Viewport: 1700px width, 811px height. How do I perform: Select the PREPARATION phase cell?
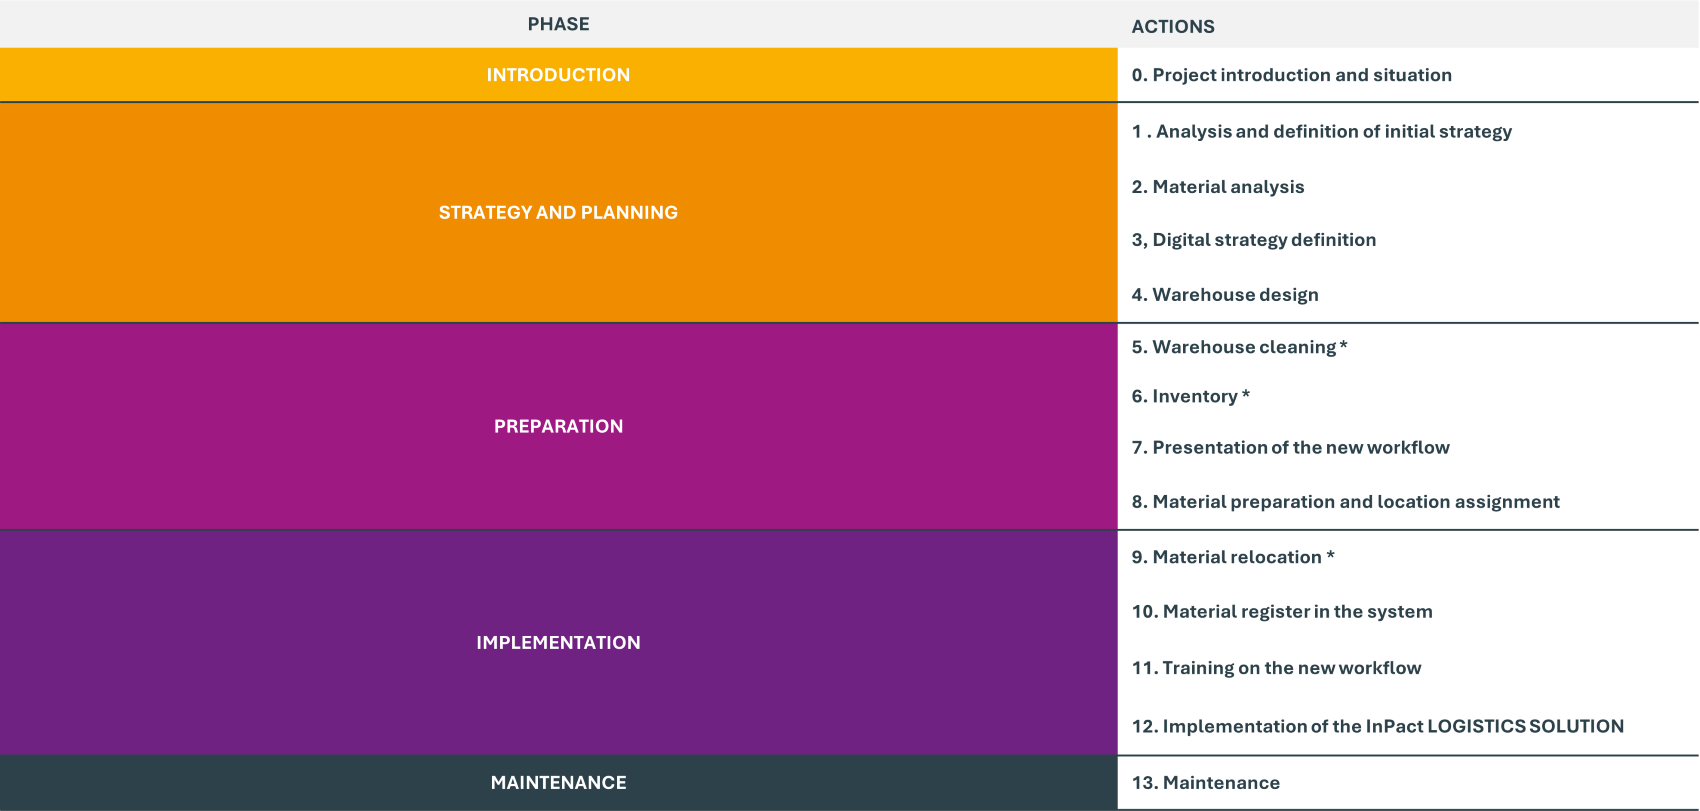point(558,426)
